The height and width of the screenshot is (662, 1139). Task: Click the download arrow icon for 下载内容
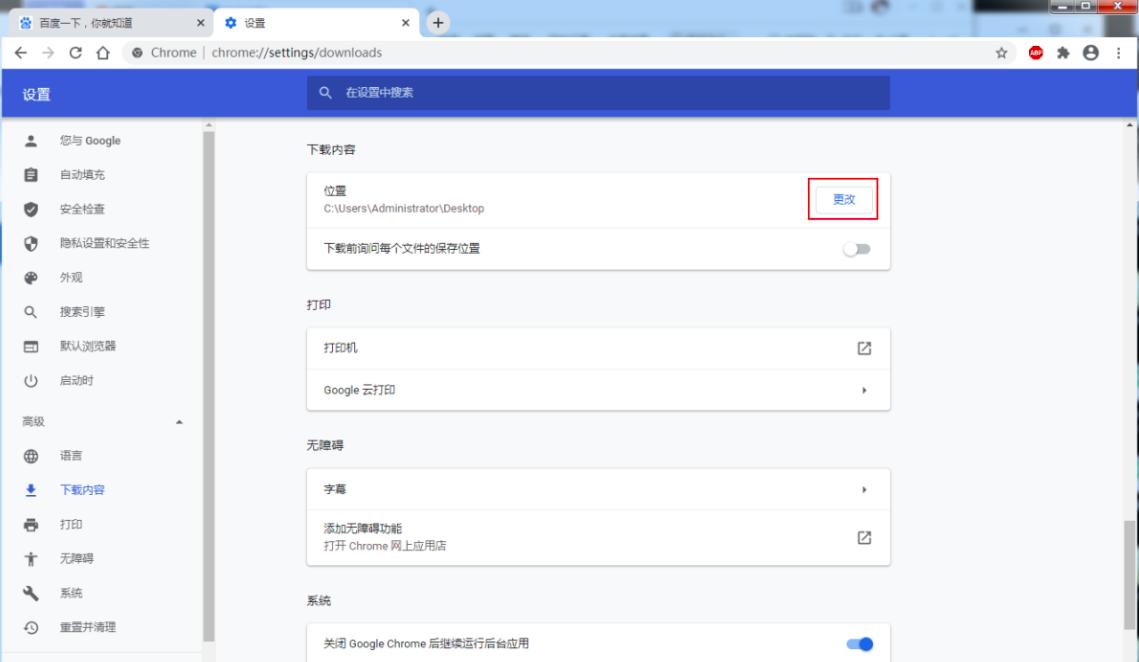coord(31,490)
